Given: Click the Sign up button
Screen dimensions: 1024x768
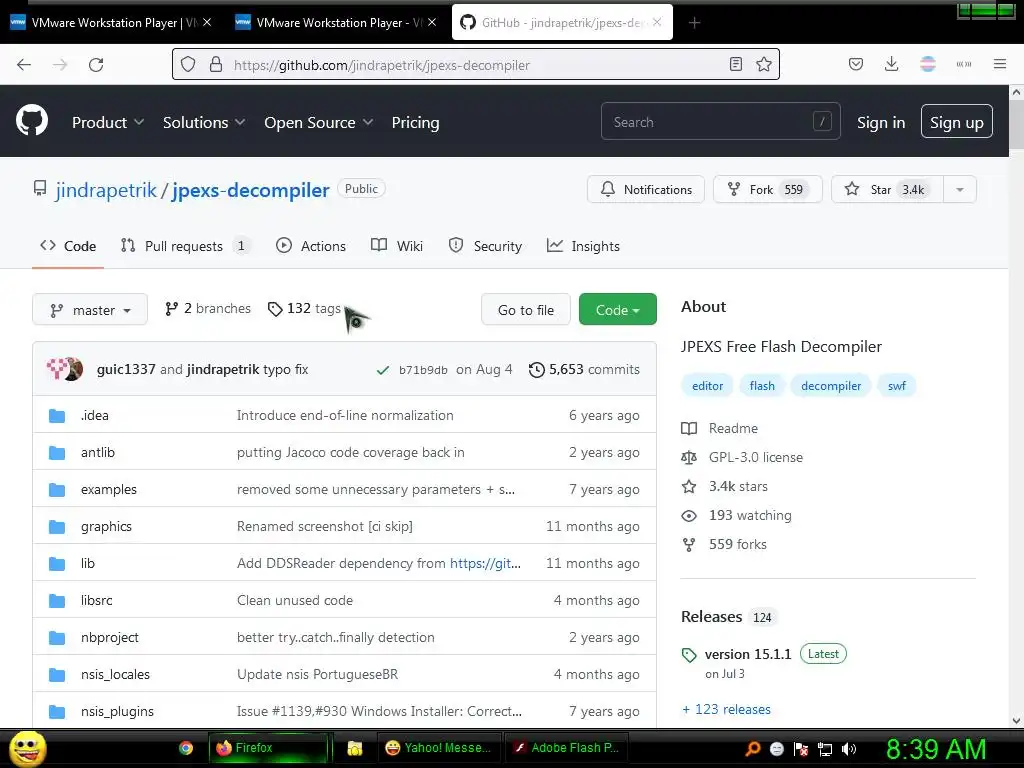Looking at the screenshot, I should point(957,121).
